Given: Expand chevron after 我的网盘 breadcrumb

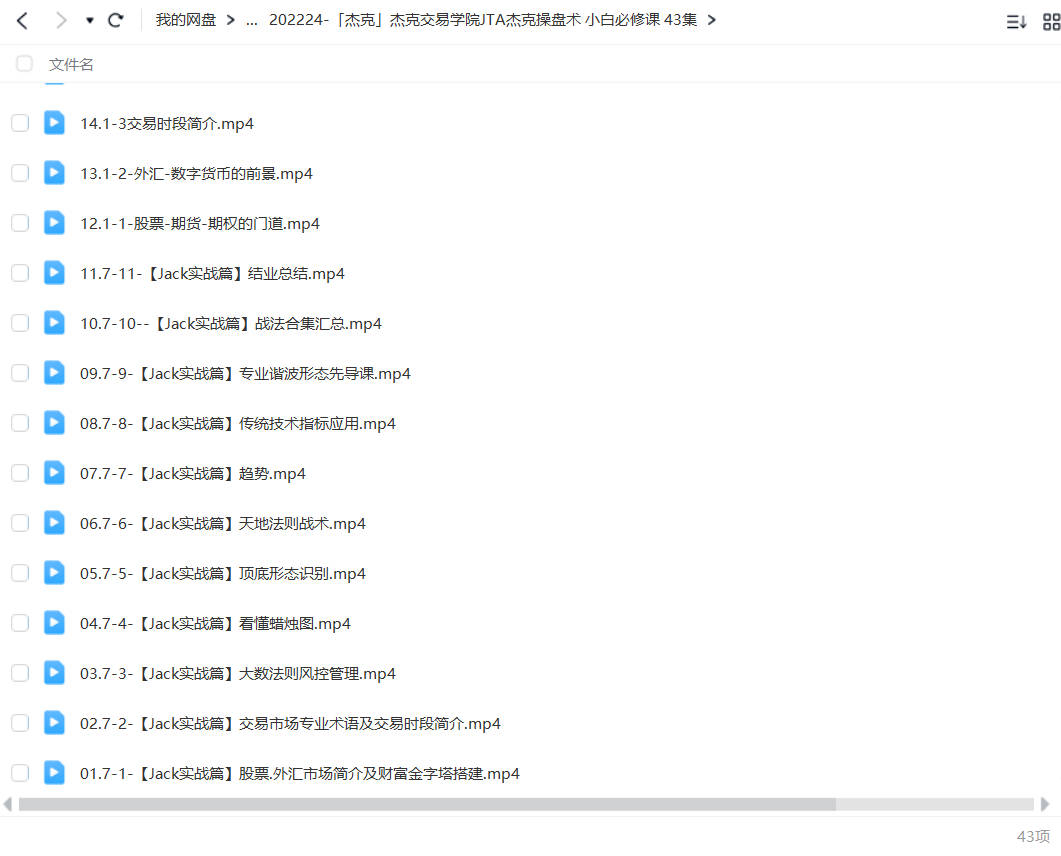Looking at the screenshot, I should [231, 20].
